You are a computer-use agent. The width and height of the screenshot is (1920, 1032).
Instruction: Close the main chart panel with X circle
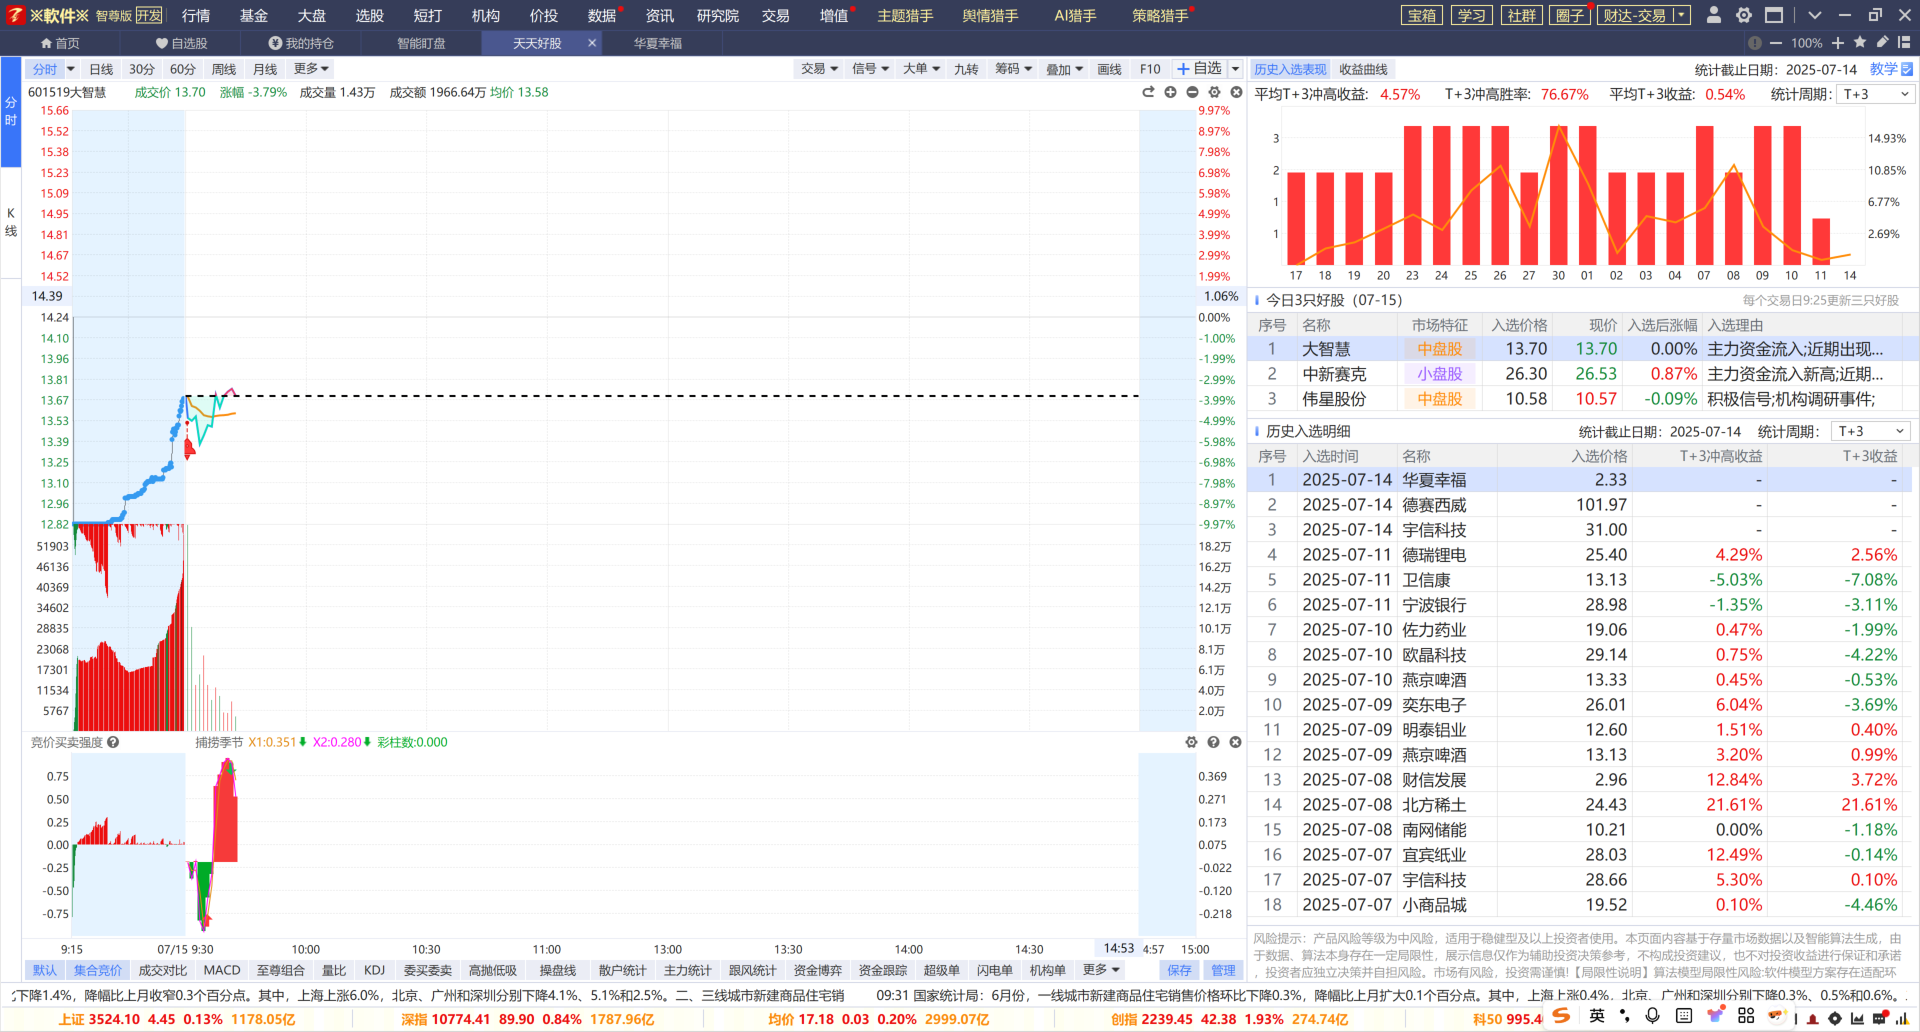[1236, 92]
